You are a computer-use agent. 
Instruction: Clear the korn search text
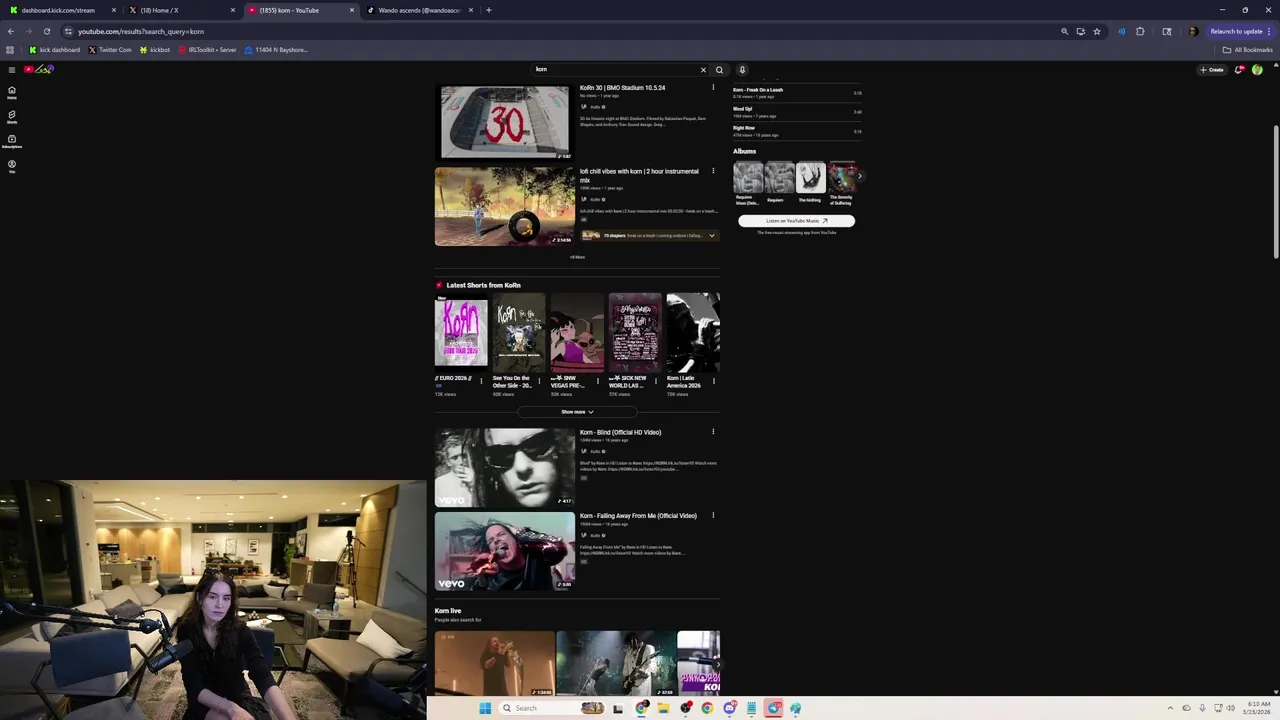coord(703,70)
